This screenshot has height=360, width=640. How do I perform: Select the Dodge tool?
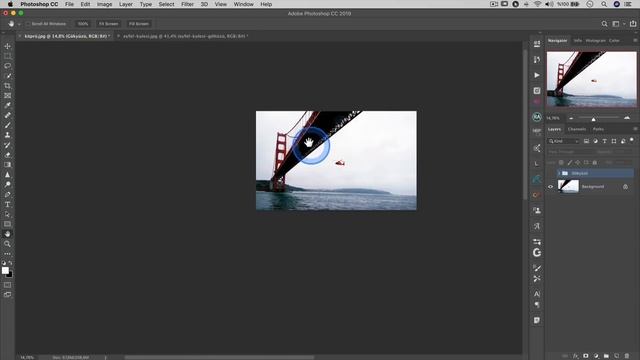7,184
